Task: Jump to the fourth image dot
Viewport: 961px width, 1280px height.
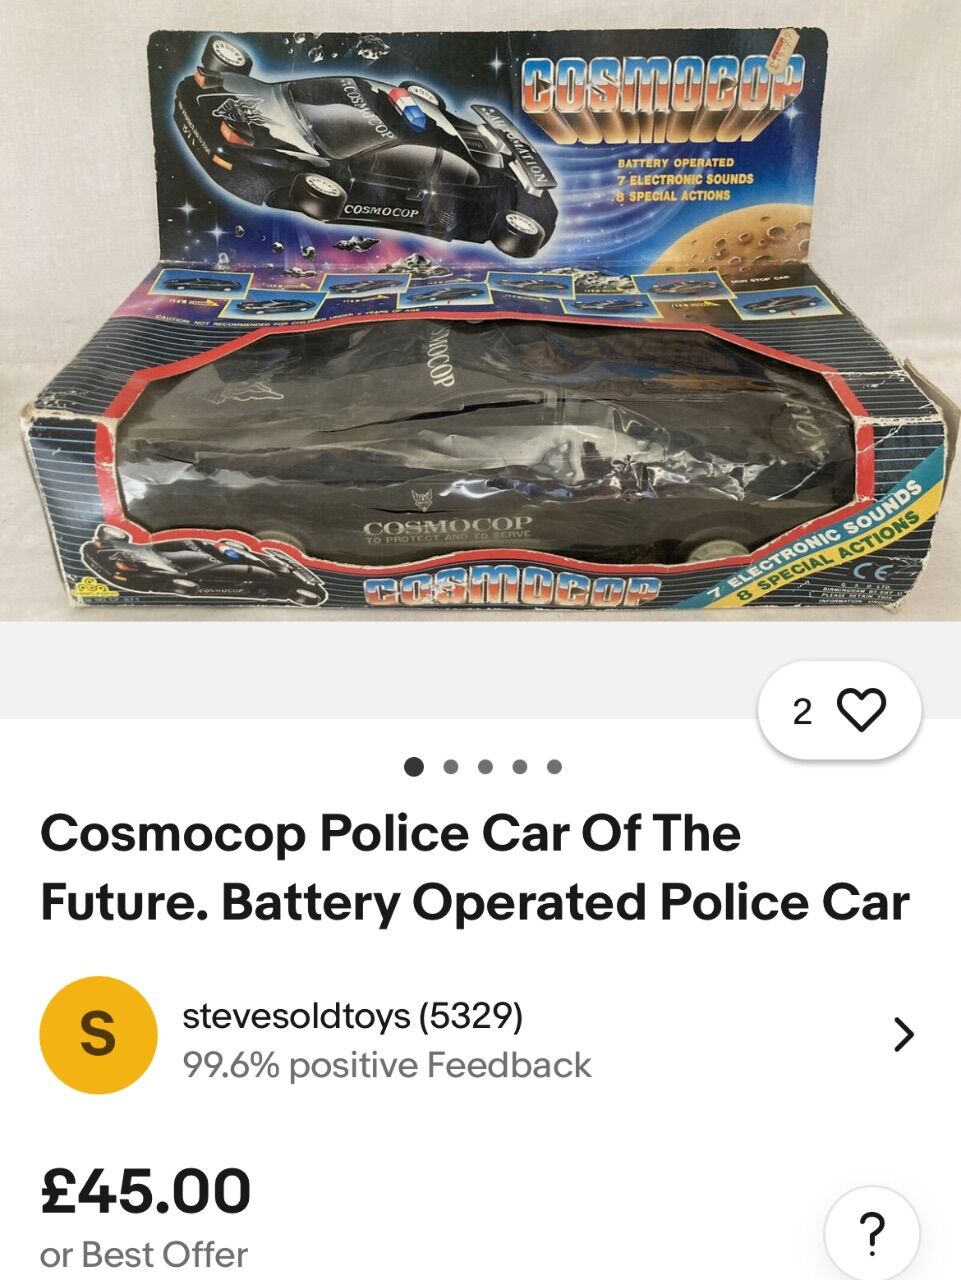Action: point(519,767)
